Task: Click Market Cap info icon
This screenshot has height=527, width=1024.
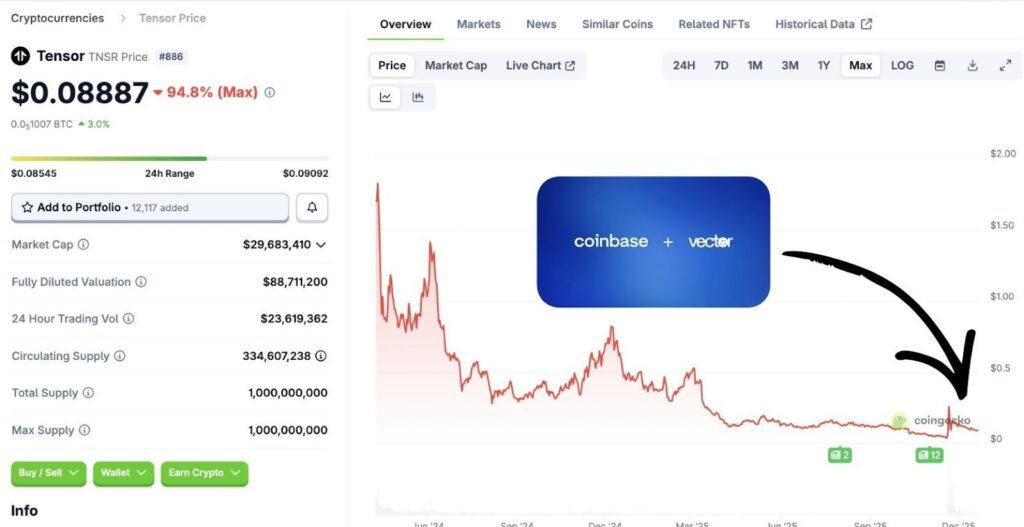Action: click(x=83, y=245)
